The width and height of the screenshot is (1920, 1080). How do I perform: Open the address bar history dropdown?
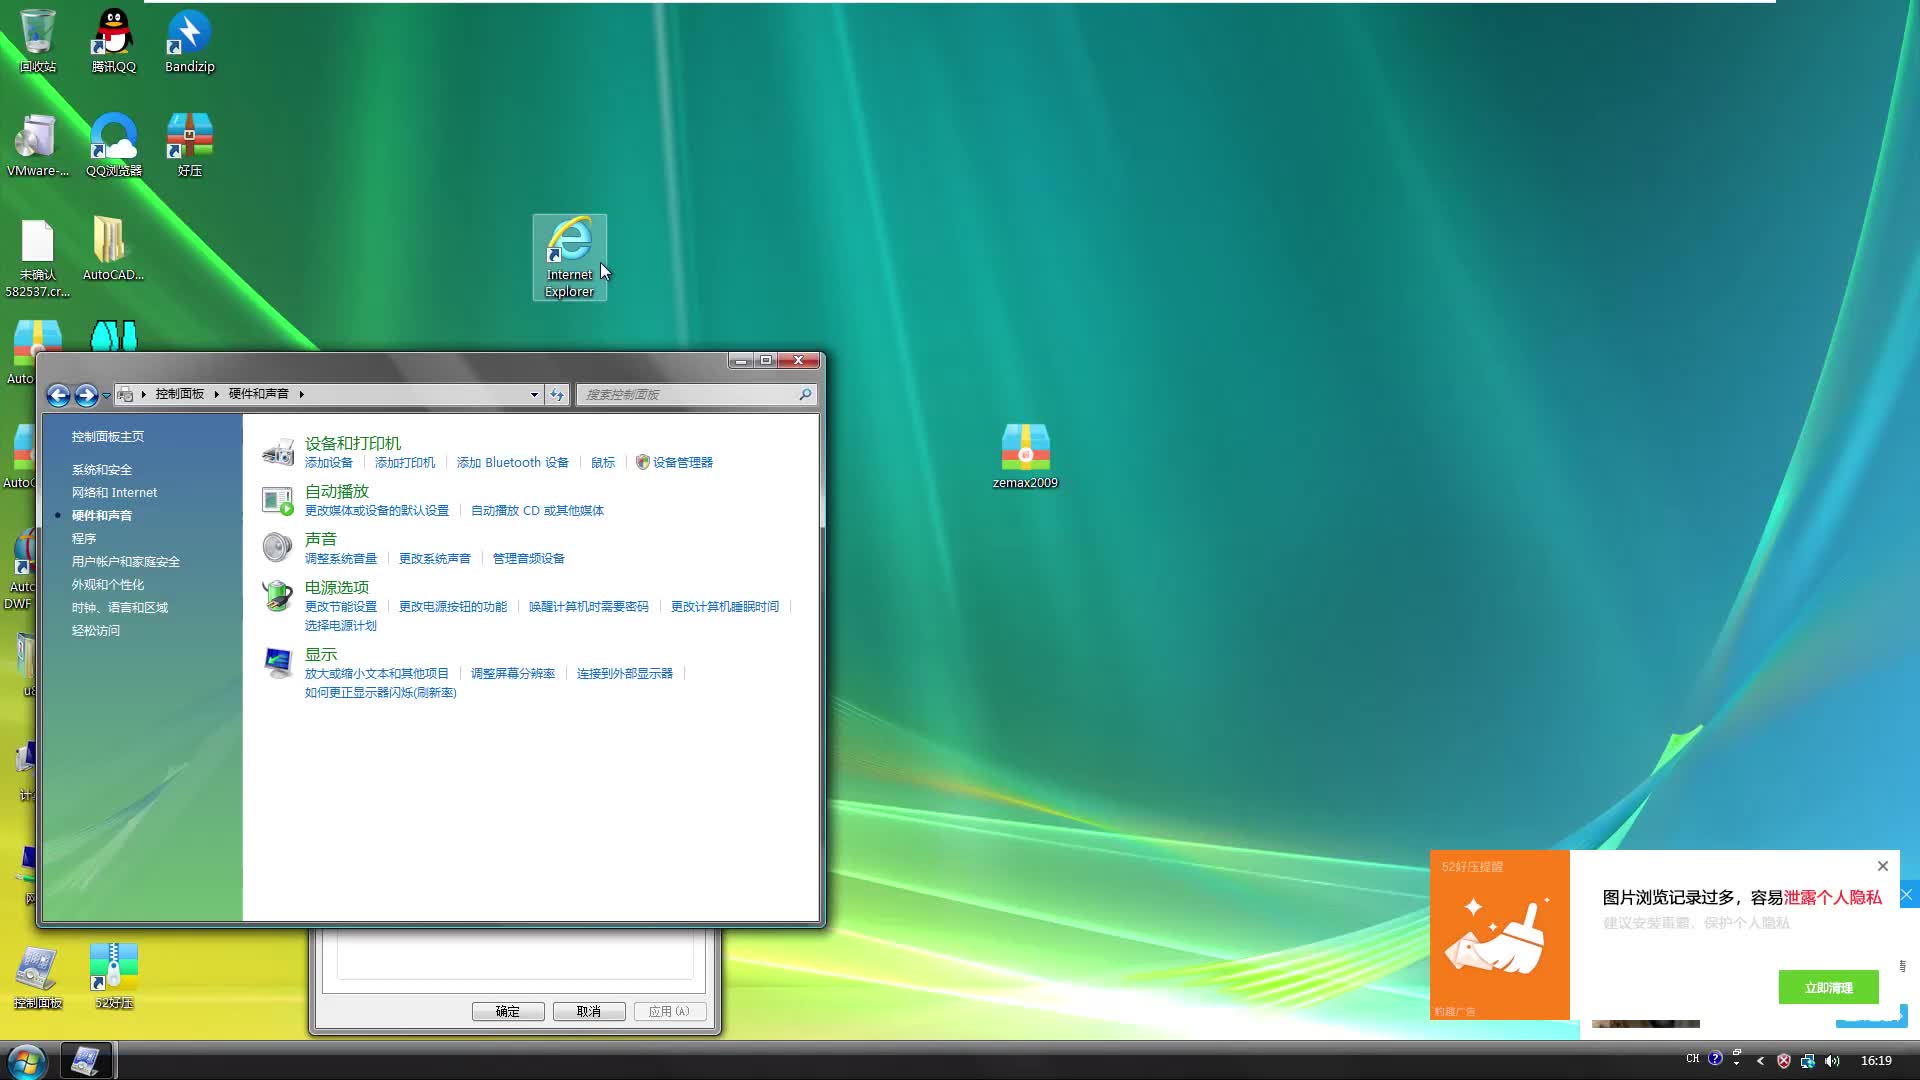534,394
